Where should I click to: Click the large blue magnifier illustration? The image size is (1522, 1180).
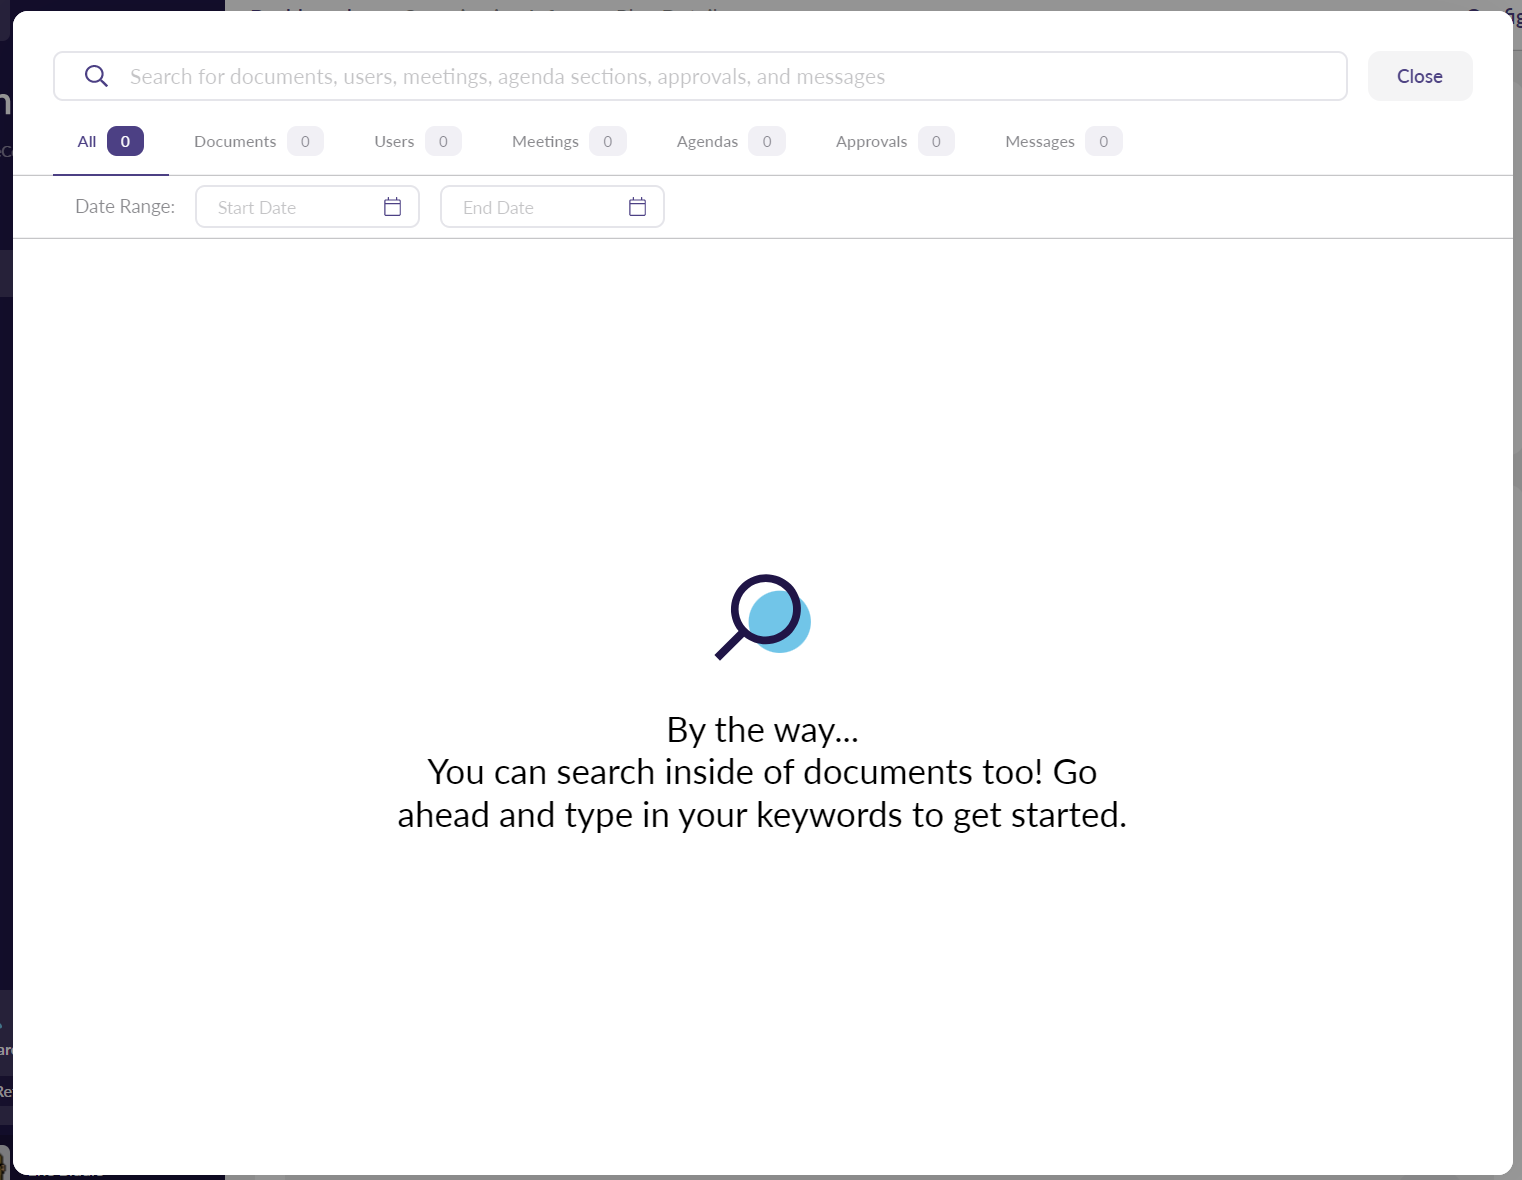tap(762, 616)
